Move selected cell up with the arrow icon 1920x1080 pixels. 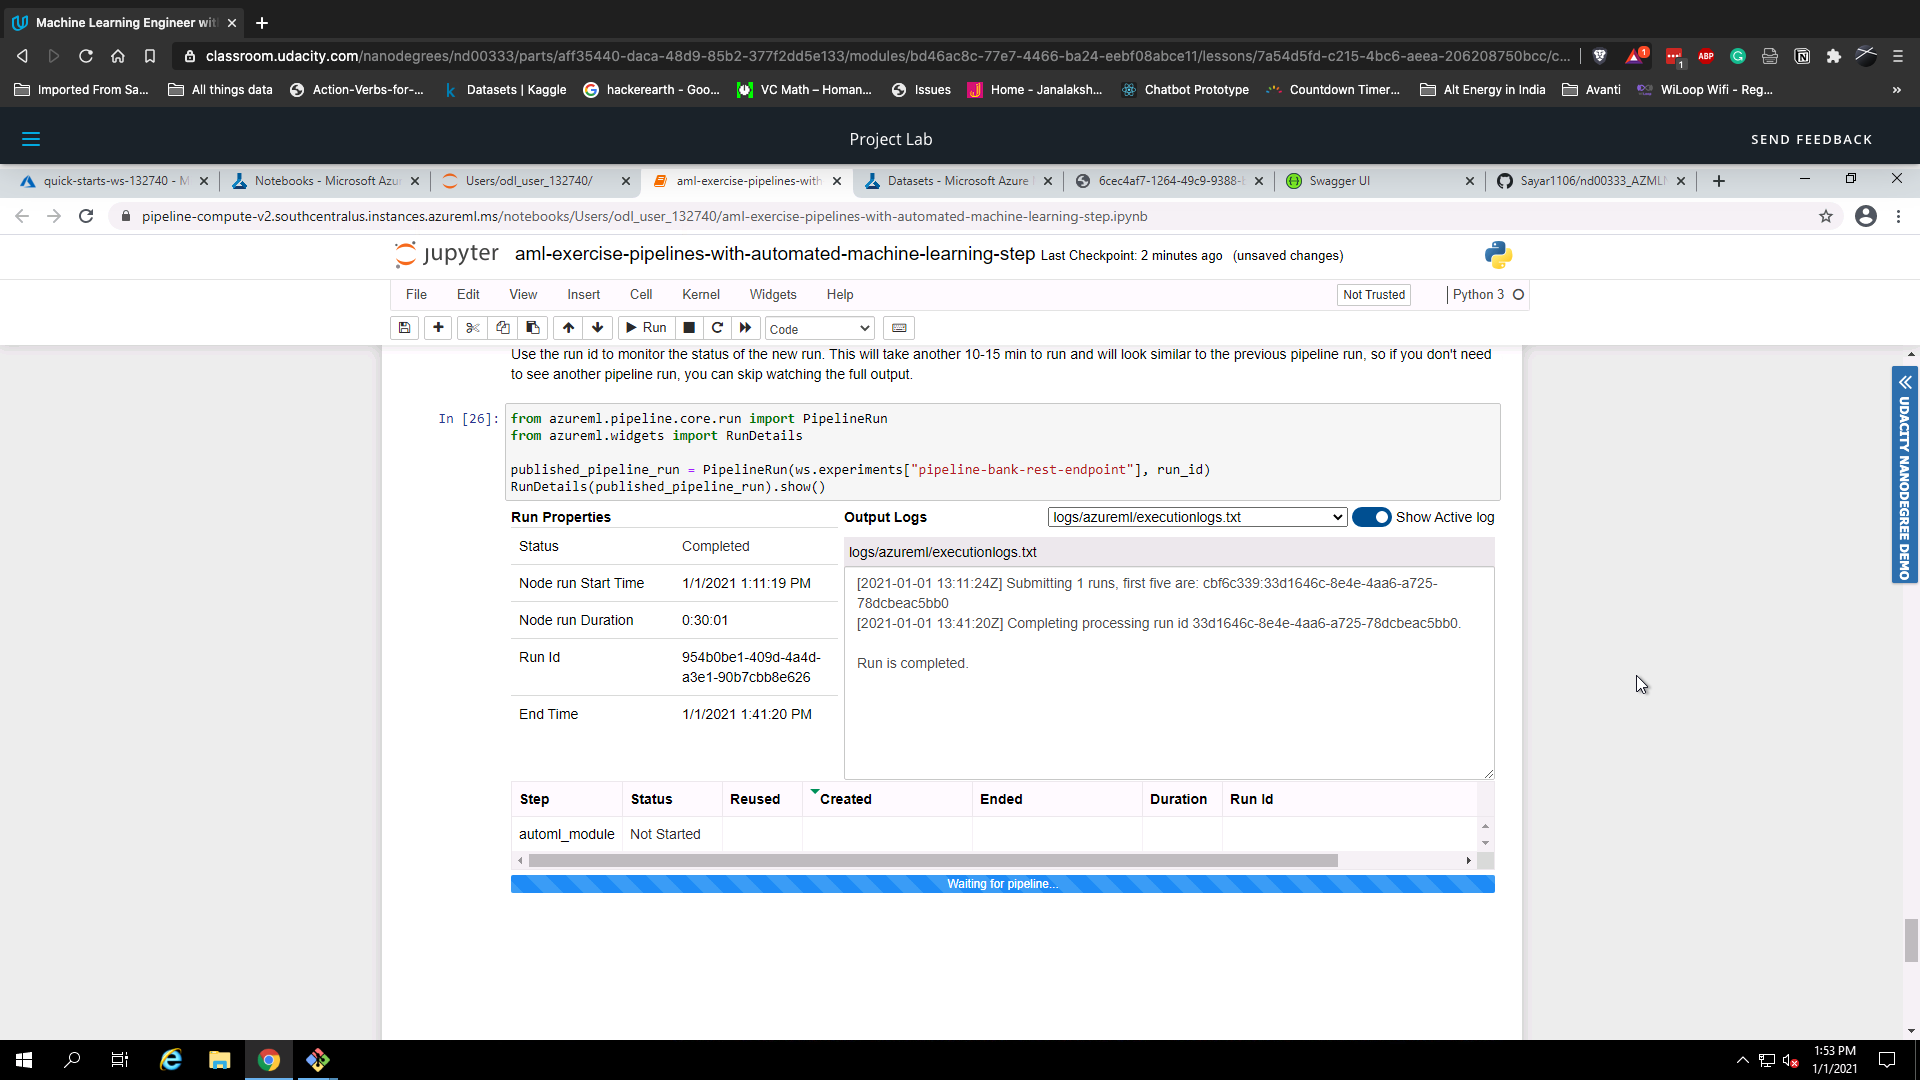[x=568, y=328]
